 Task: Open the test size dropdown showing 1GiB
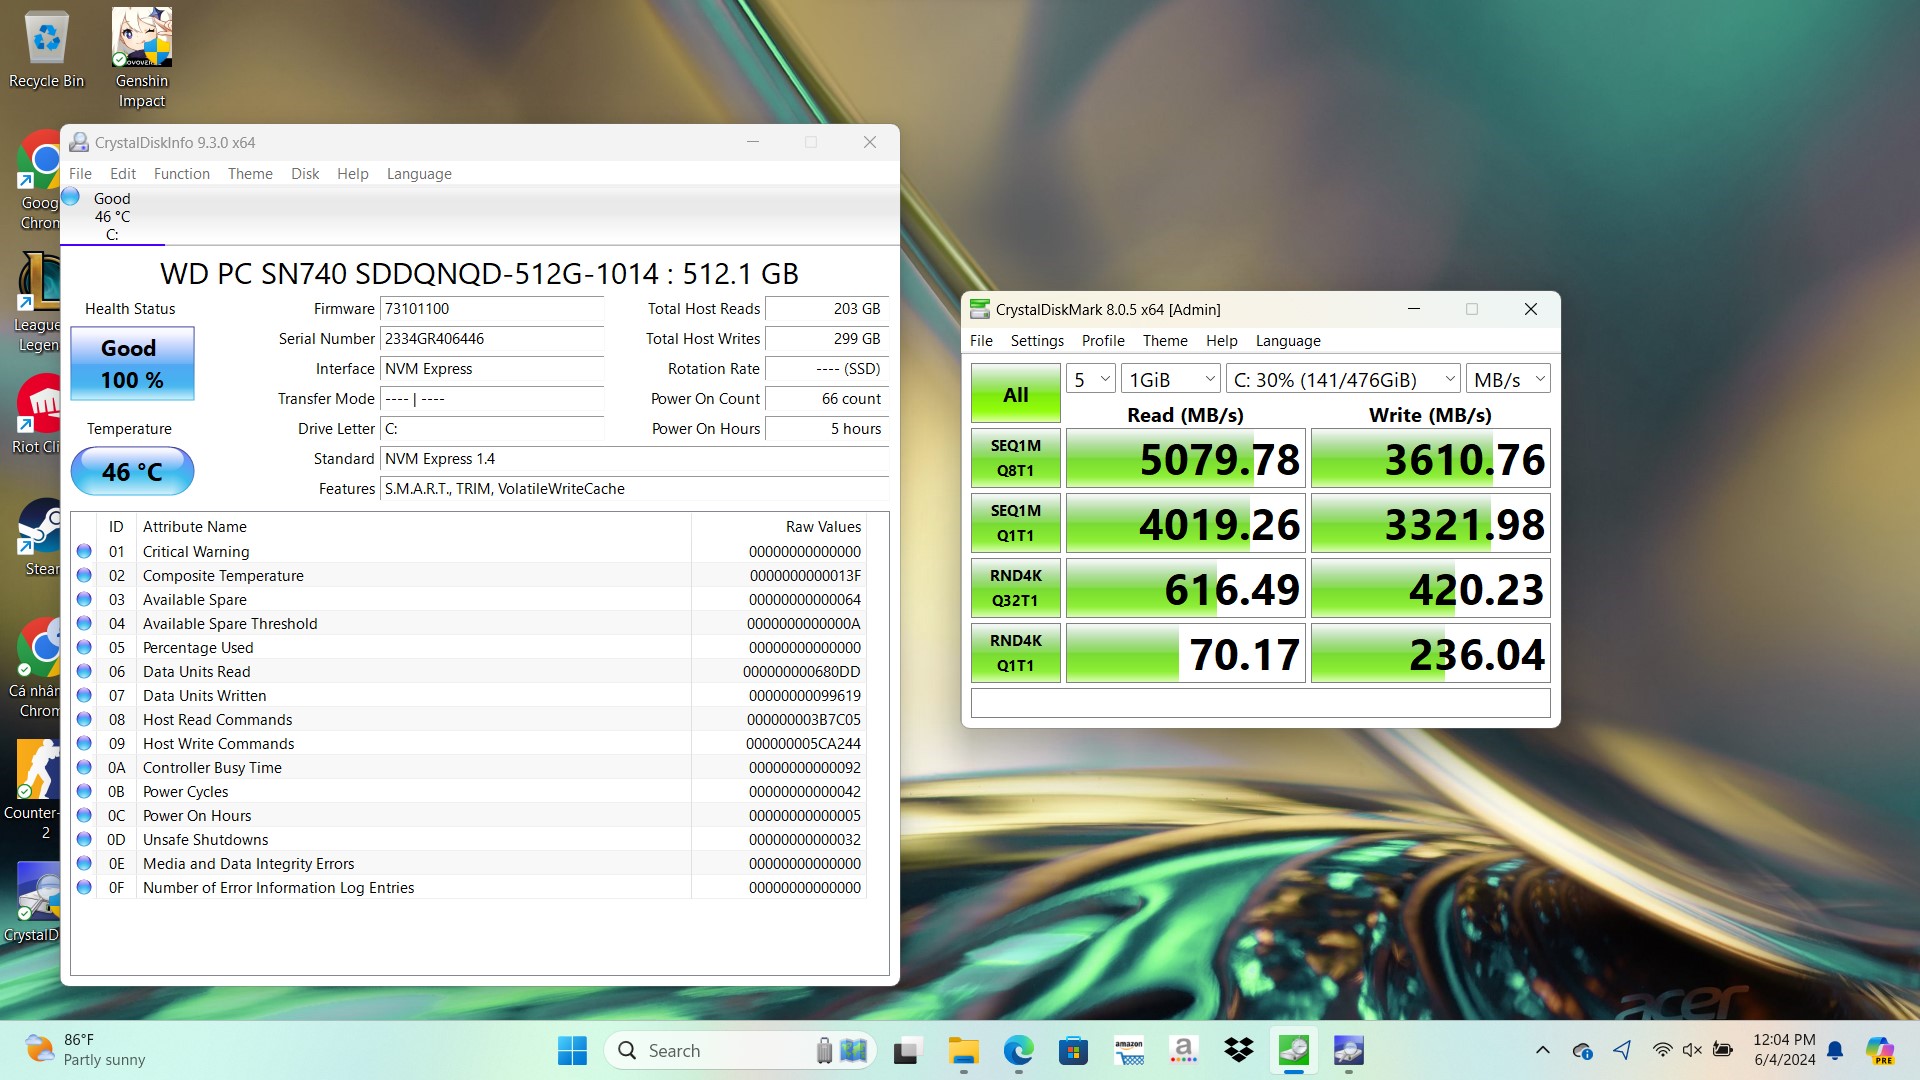(x=1171, y=379)
